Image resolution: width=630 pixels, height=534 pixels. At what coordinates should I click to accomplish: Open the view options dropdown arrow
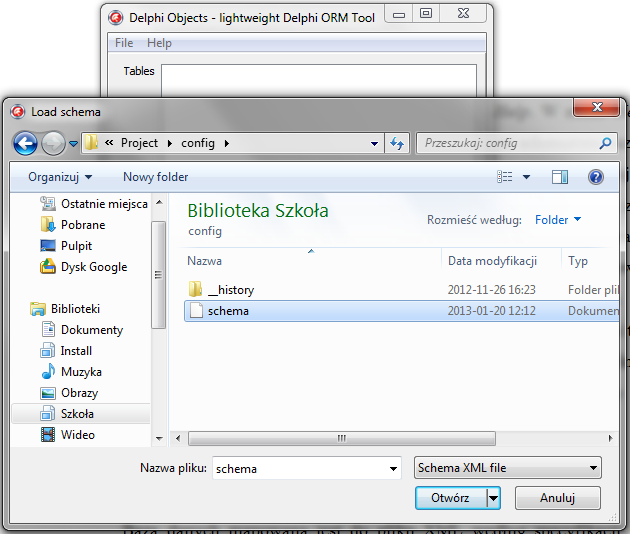(526, 177)
